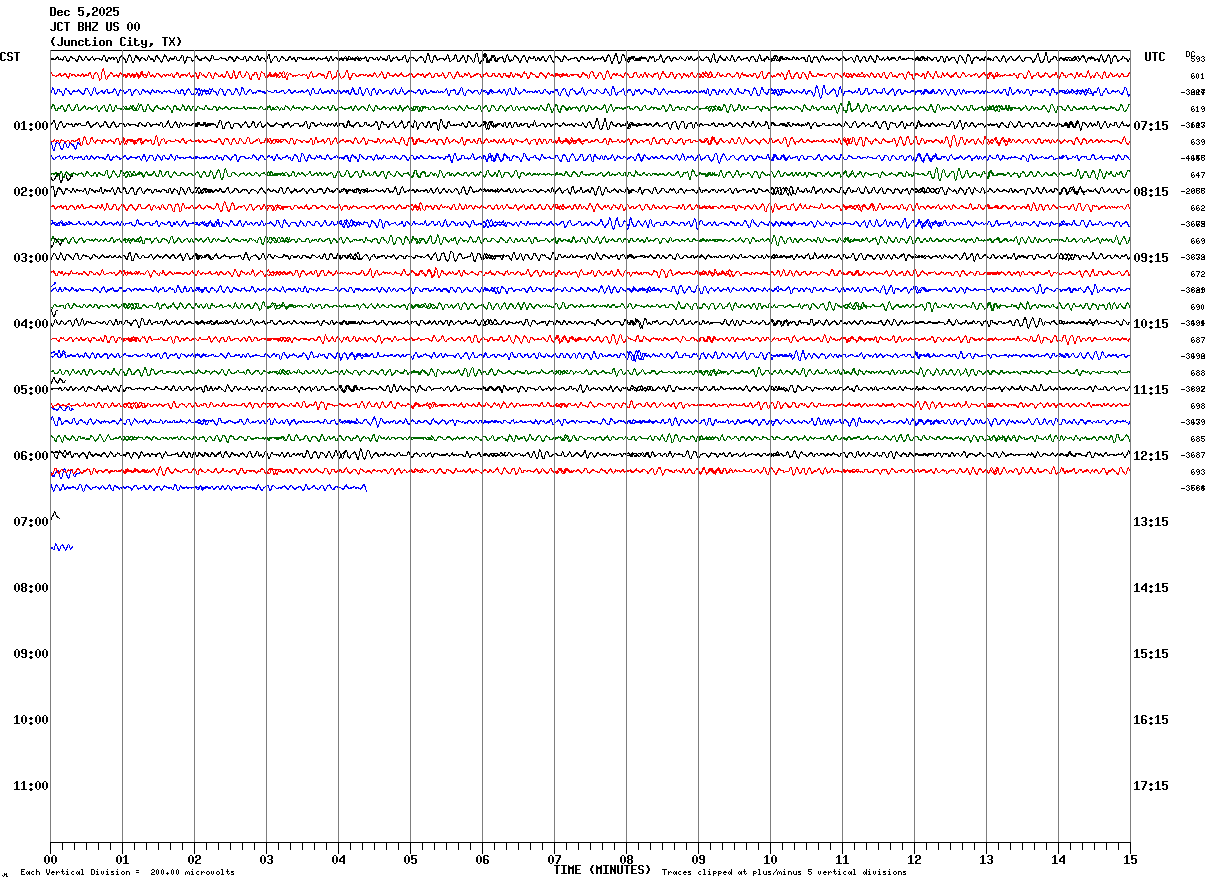The image size is (1210, 886).
Task: Click minute tick 15 on time axis
Action: point(1130,859)
